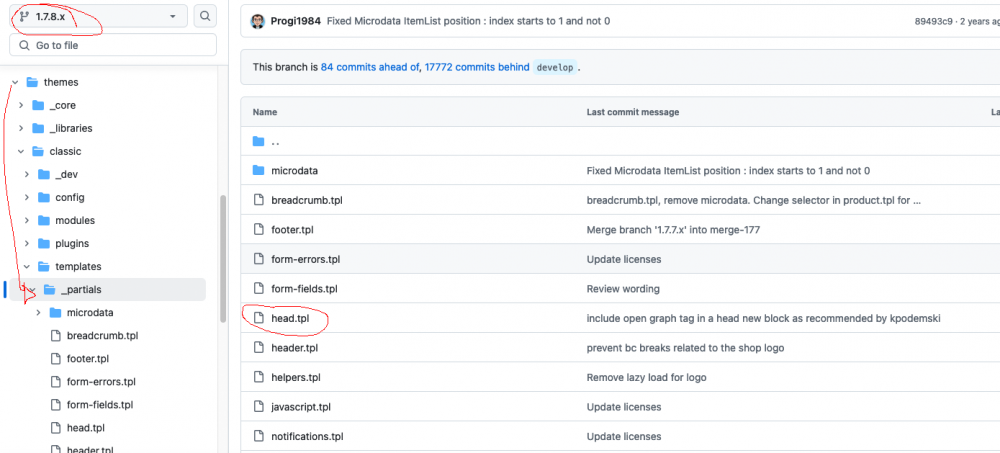This screenshot has height=453, width=1000.
Task: Click the microdata folder icon in file list
Action: [259, 170]
